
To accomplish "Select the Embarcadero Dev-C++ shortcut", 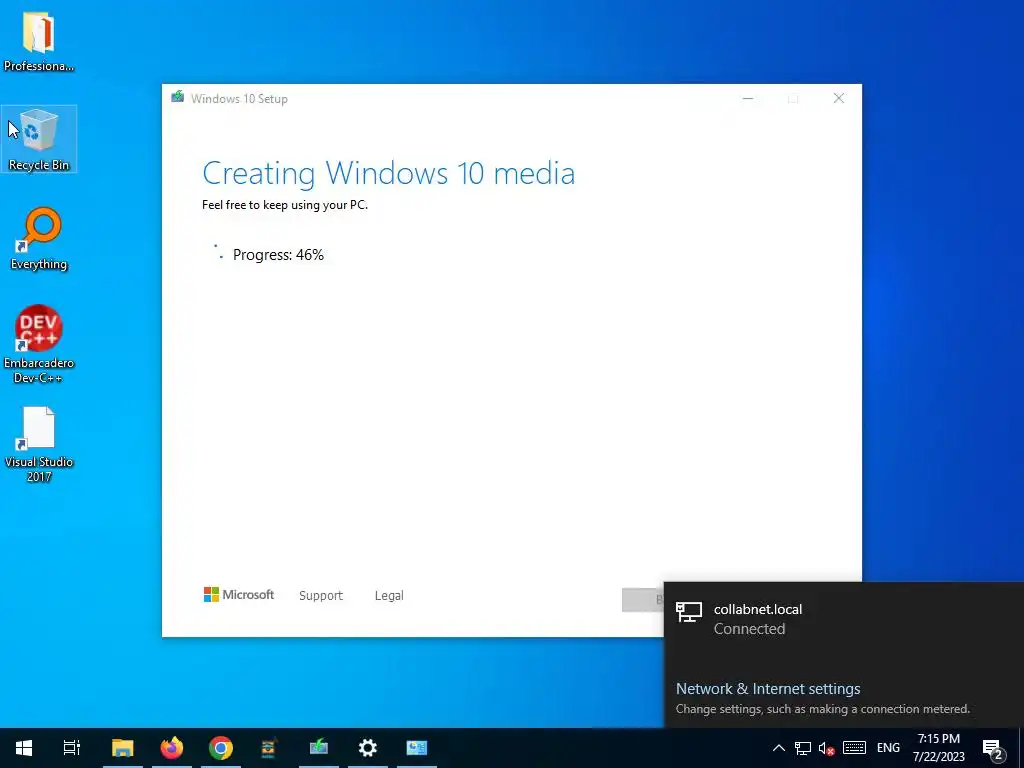I will 39,344.
